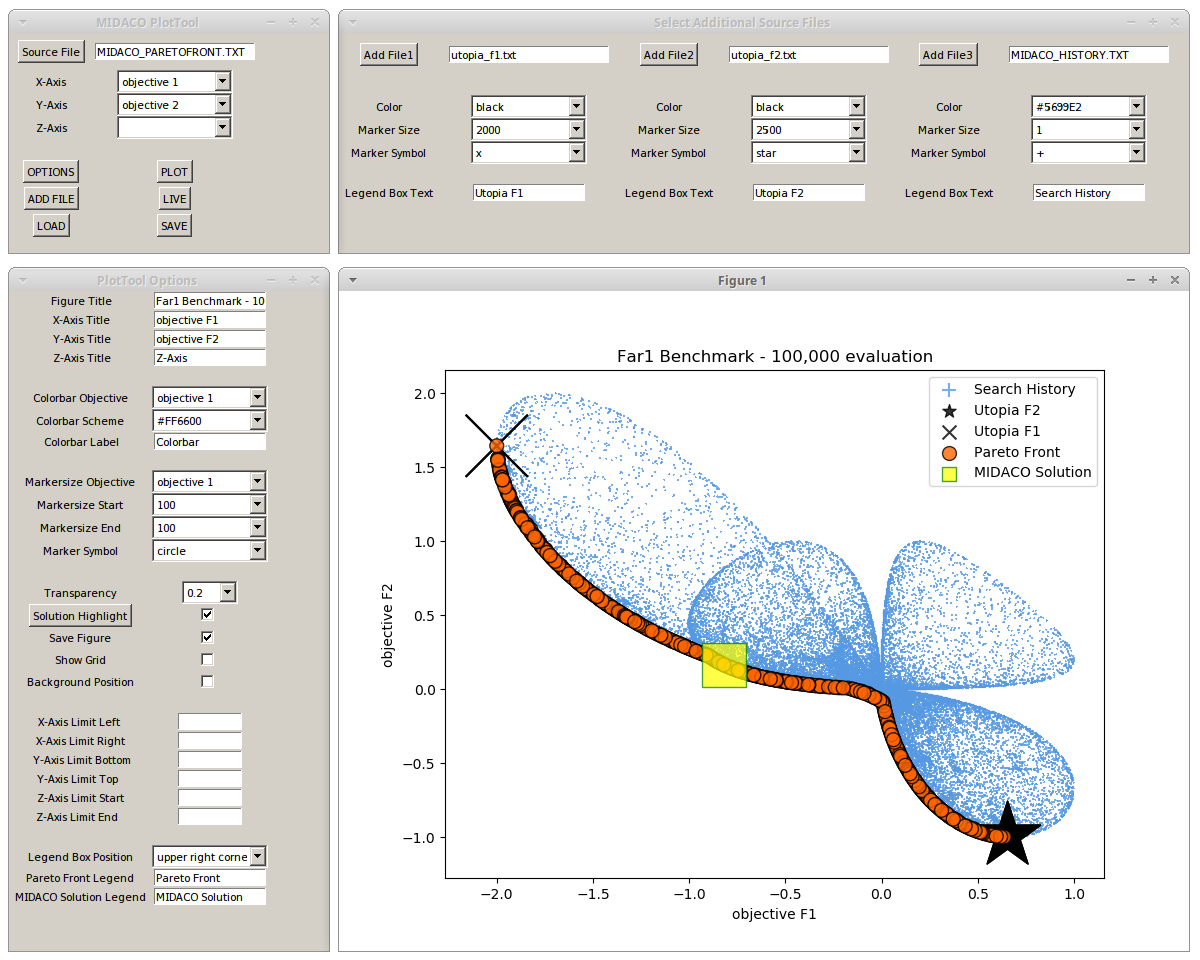Open window menu arrow of PlotTool Options
This screenshot has width=1200, height=960.
click(23, 281)
